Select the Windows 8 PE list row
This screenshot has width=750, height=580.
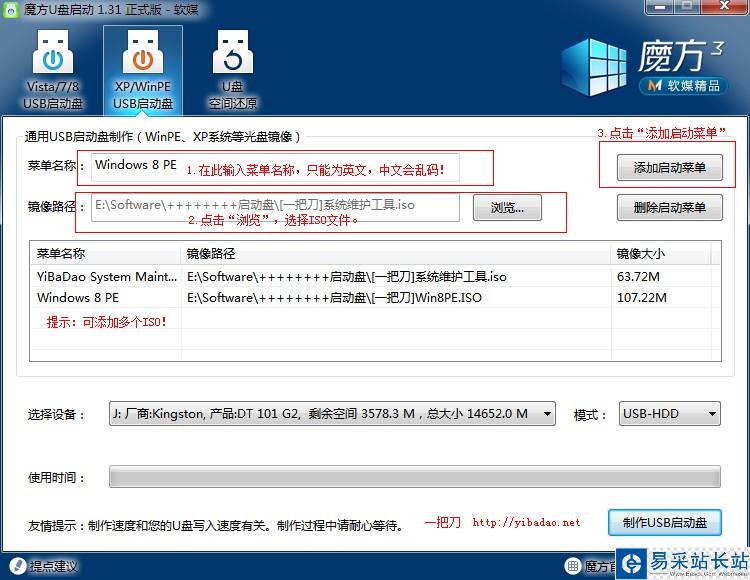375,297
